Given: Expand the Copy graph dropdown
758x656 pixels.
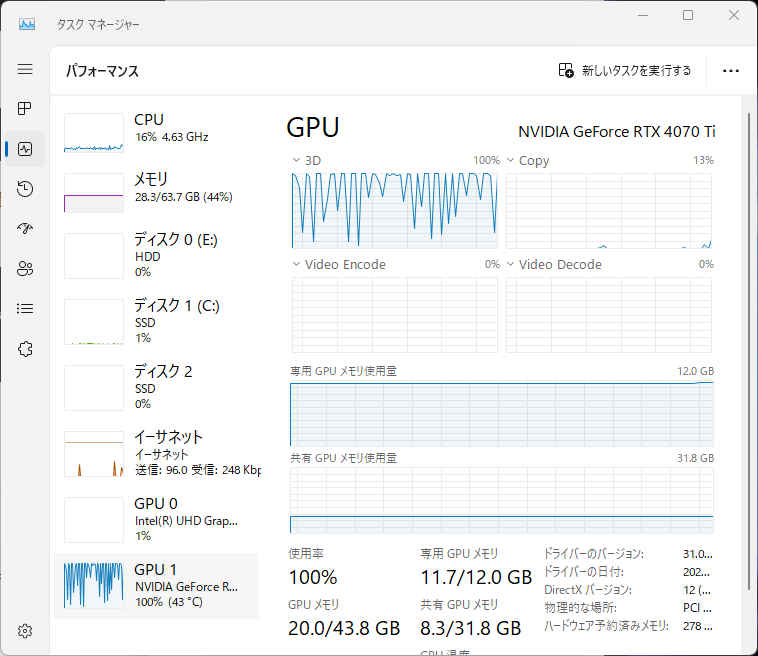Looking at the screenshot, I should click(x=511, y=160).
